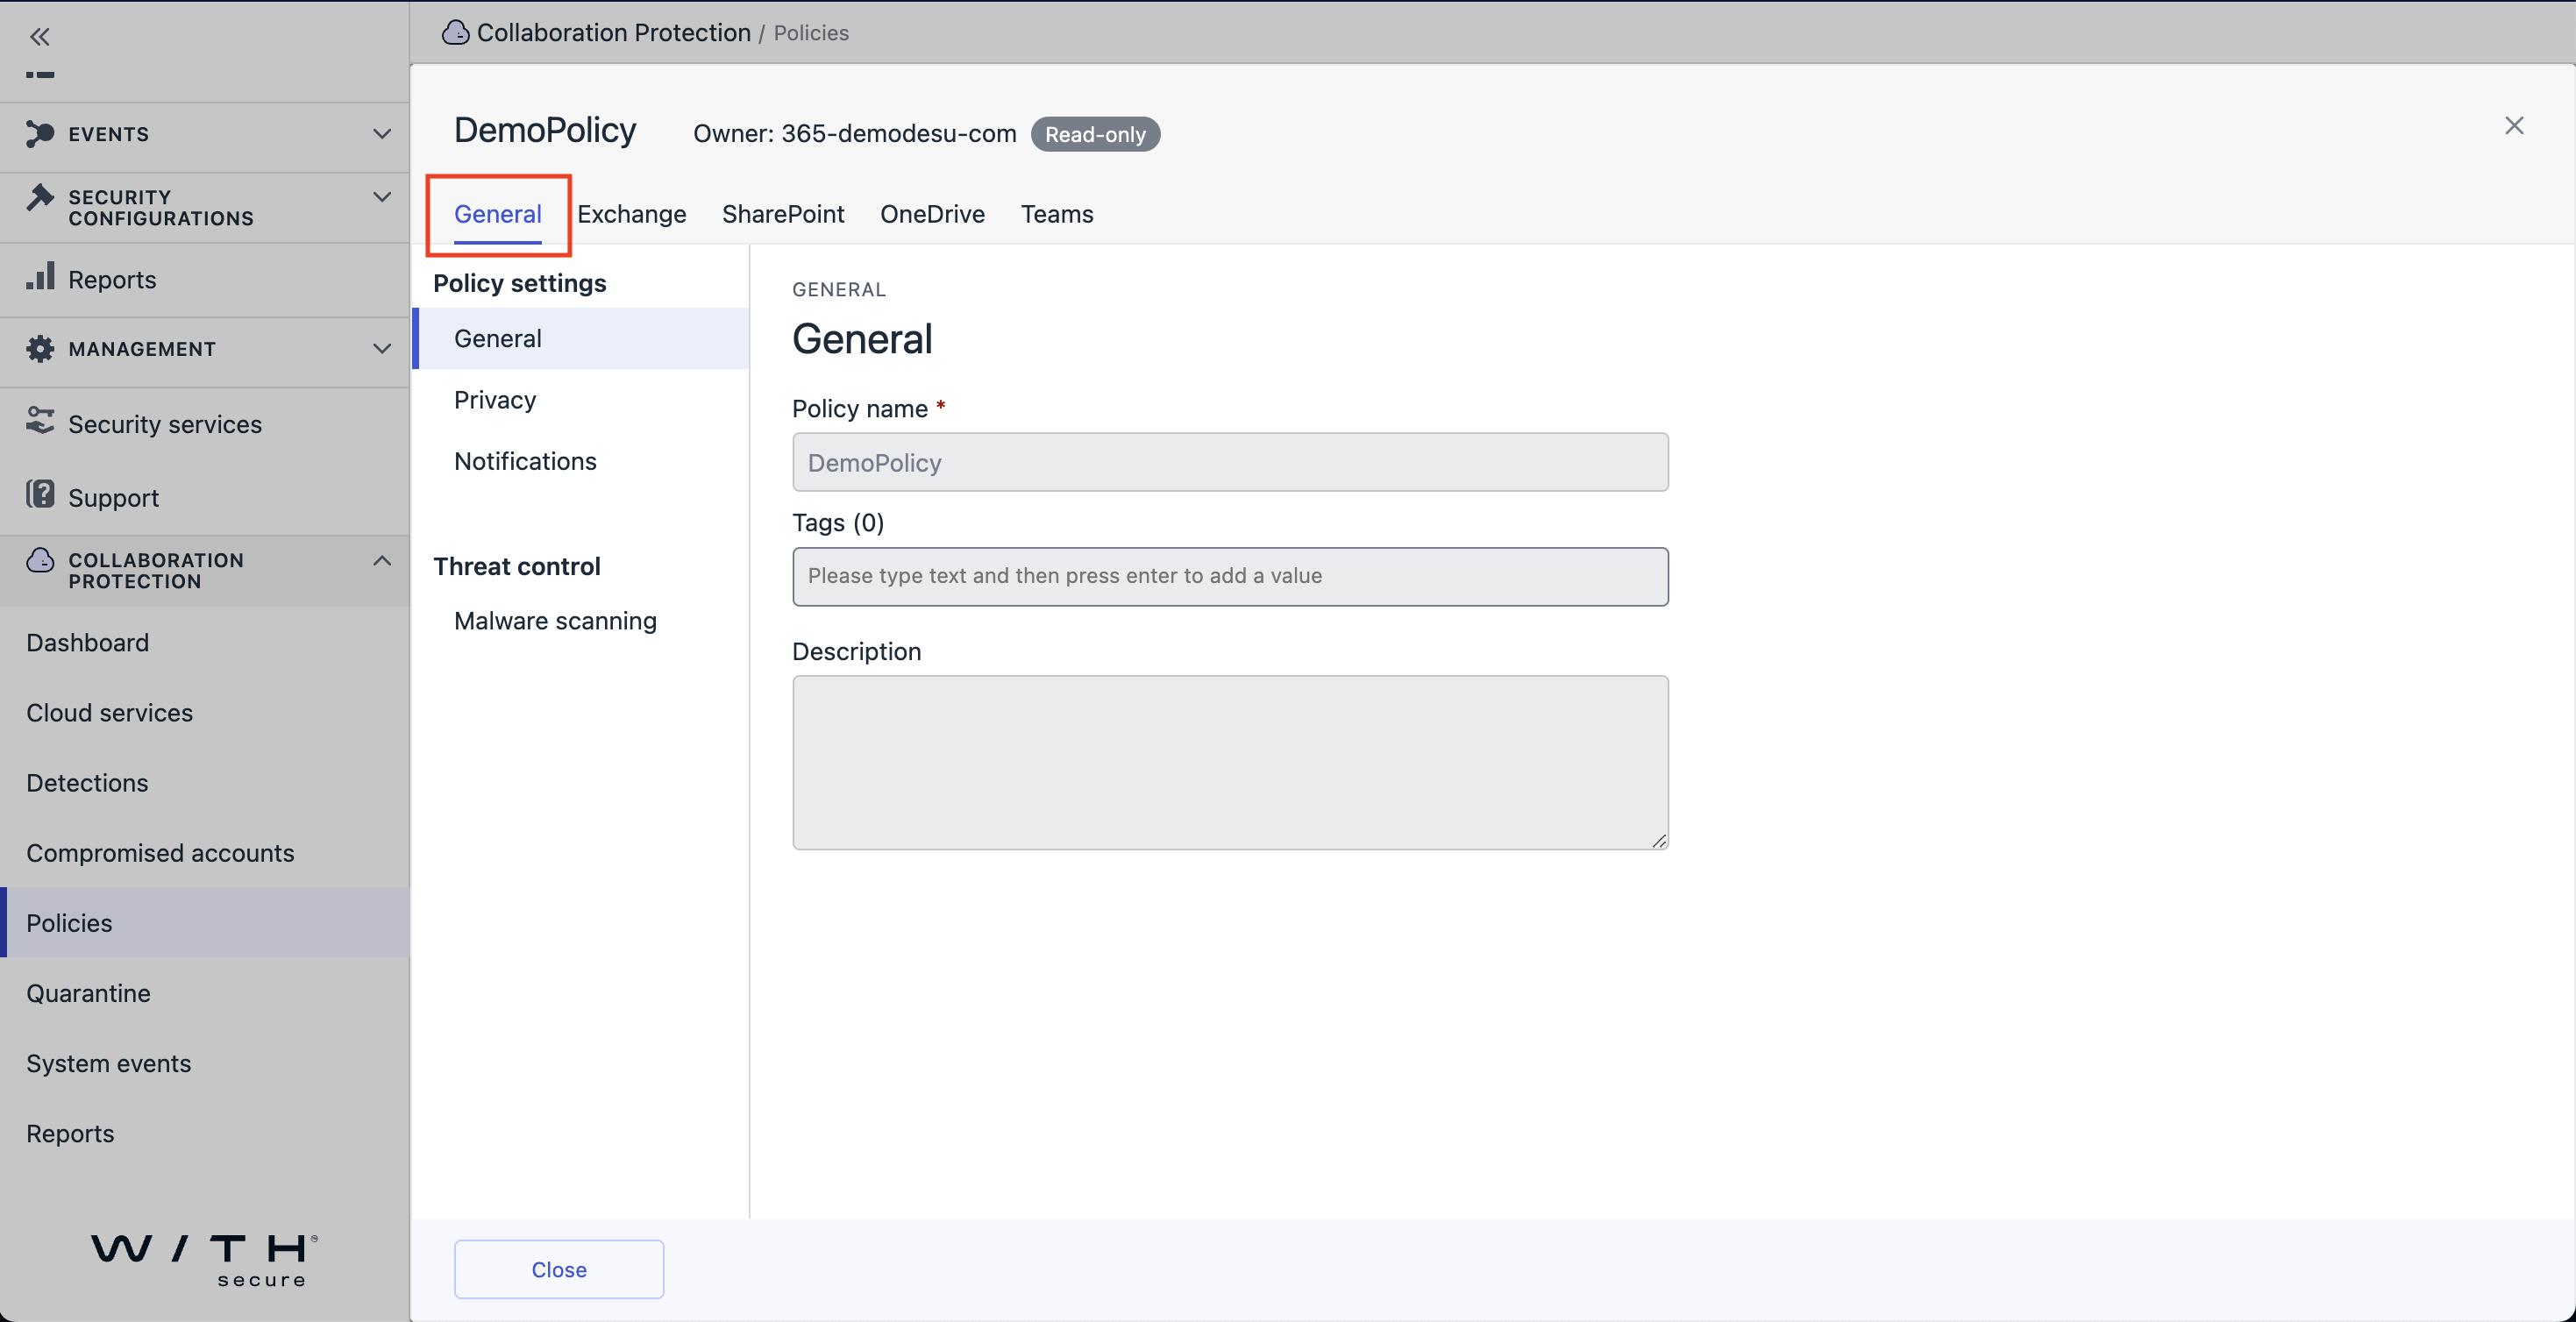The image size is (2576, 1322).
Task: Click the SECURITY CONFIGURATIONS section label
Action: pos(161,208)
